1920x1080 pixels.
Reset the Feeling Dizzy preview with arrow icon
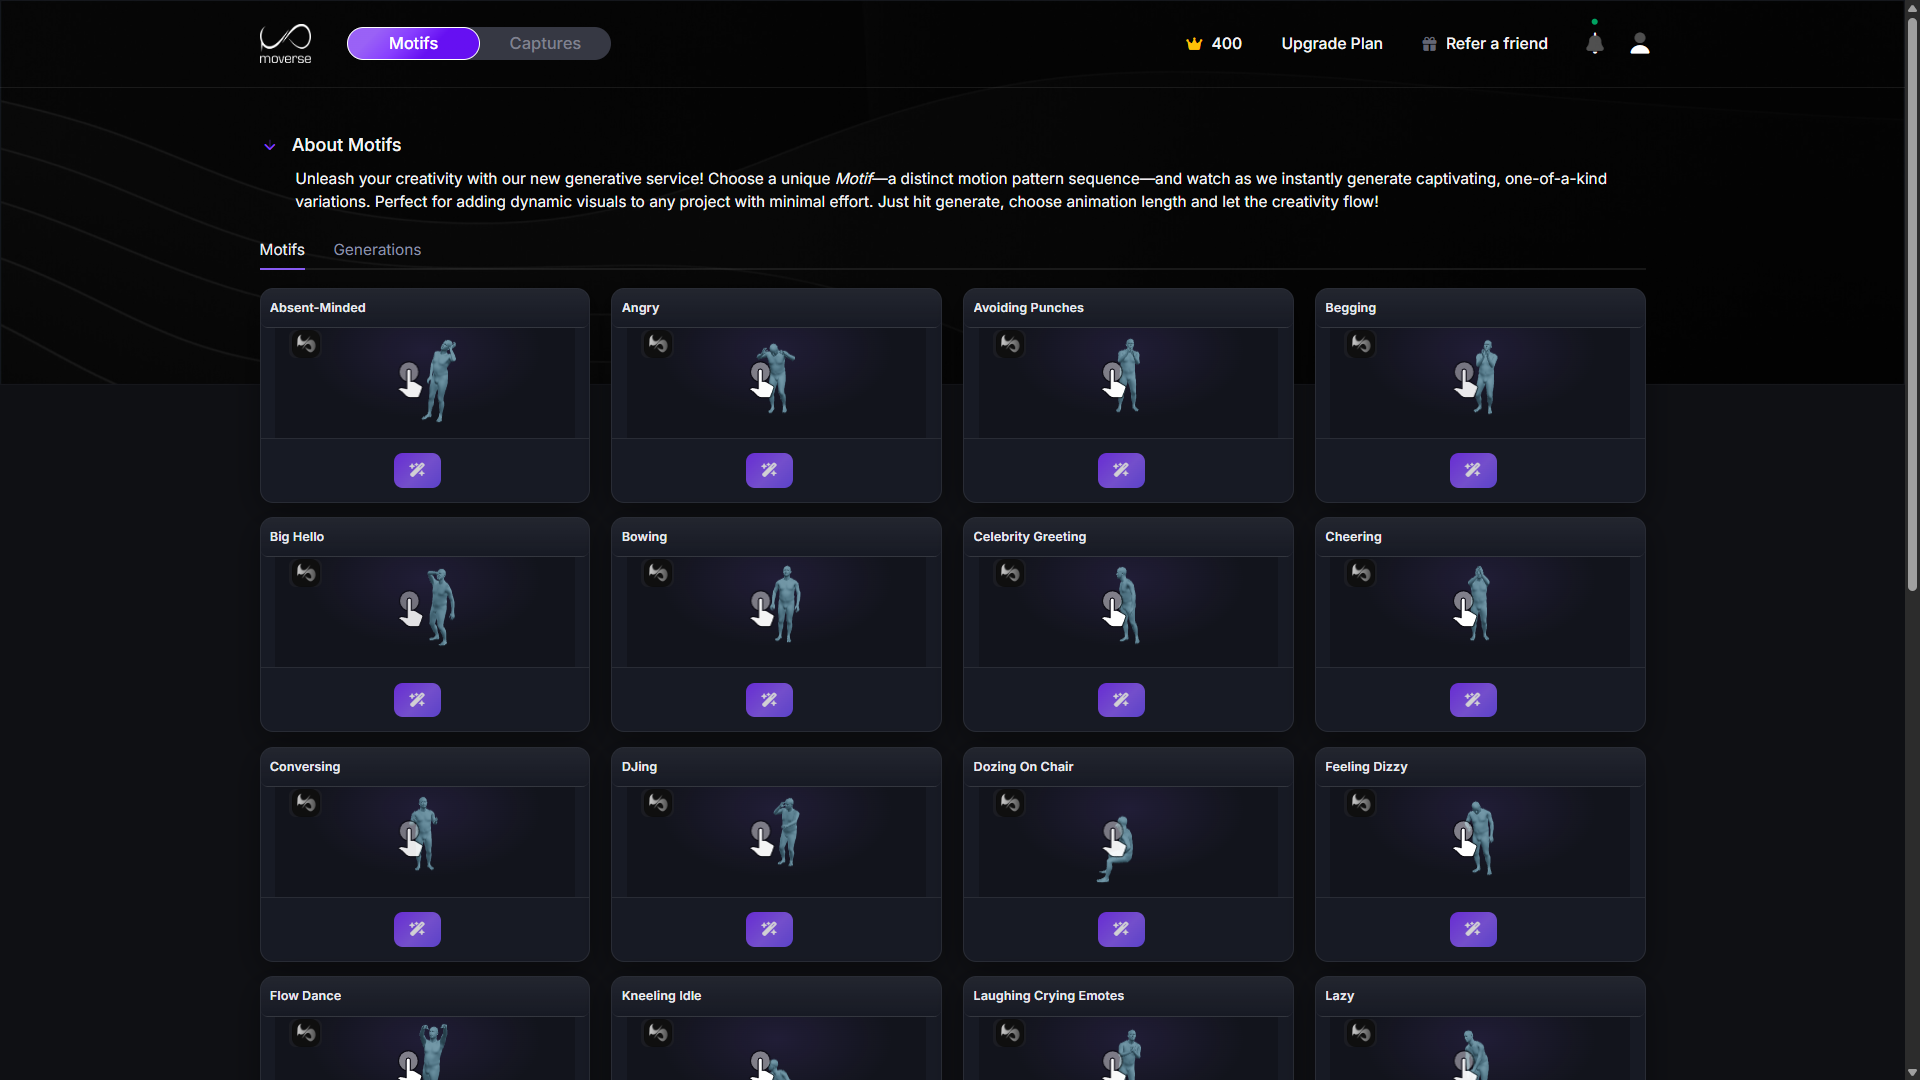pos(1361,803)
